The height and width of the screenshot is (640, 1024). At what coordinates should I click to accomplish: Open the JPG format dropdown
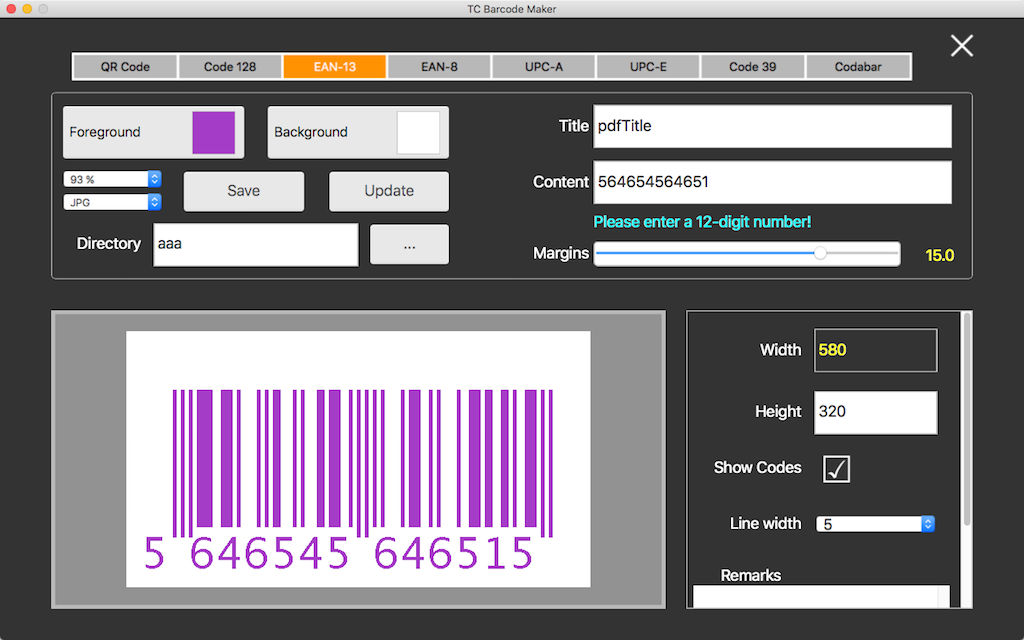tap(112, 202)
